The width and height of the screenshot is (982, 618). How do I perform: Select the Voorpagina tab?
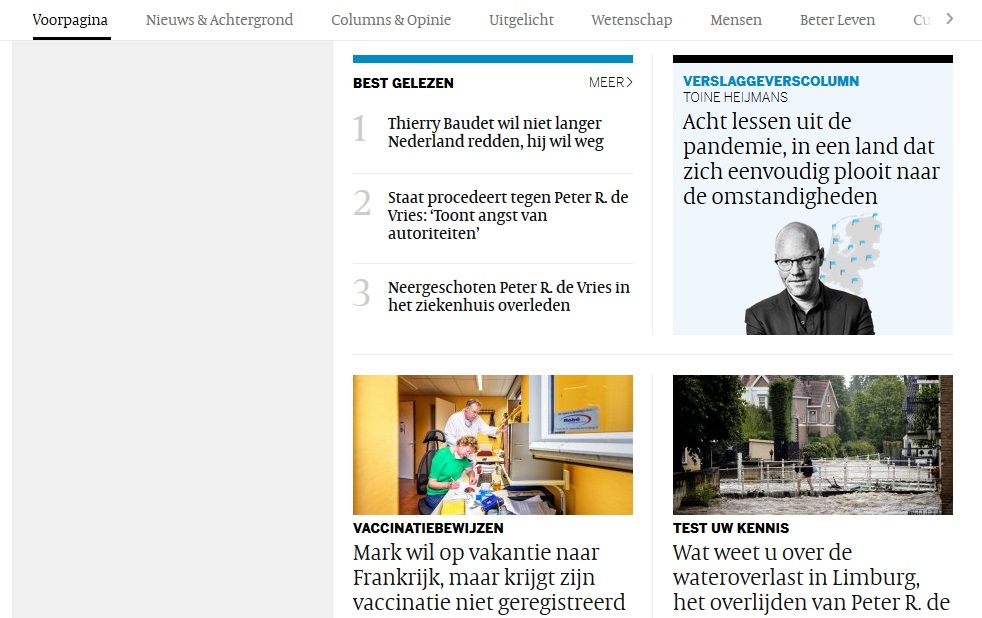[x=70, y=20]
